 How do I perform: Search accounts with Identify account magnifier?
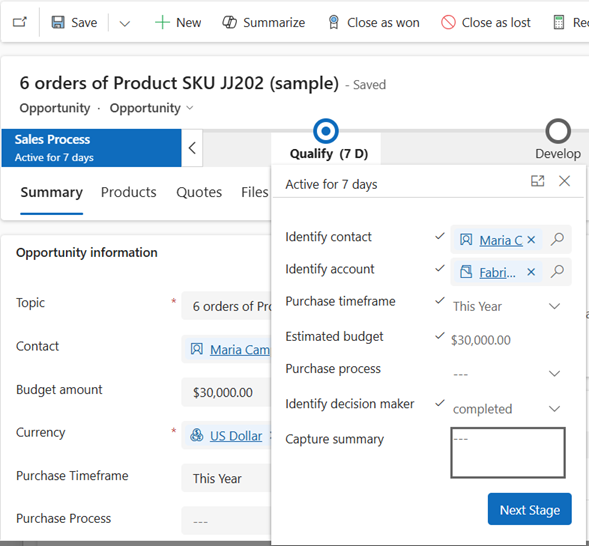click(x=557, y=271)
